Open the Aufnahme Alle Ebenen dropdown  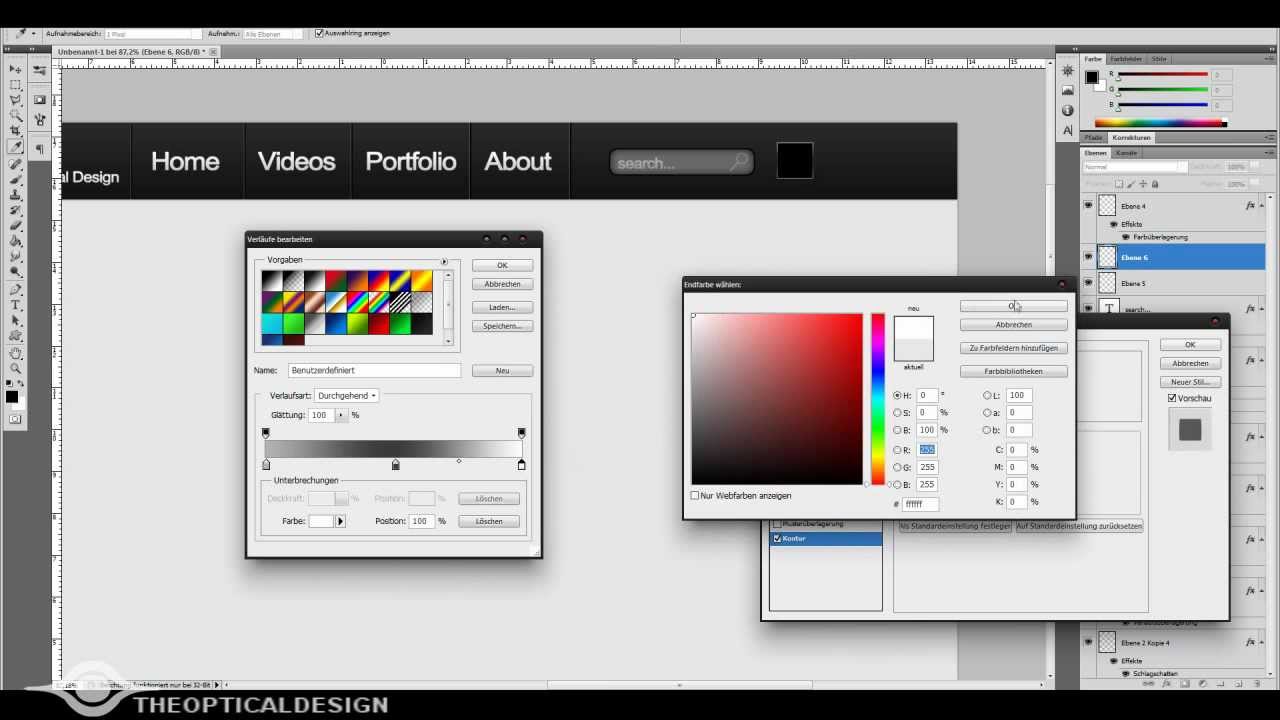(x=271, y=34)
